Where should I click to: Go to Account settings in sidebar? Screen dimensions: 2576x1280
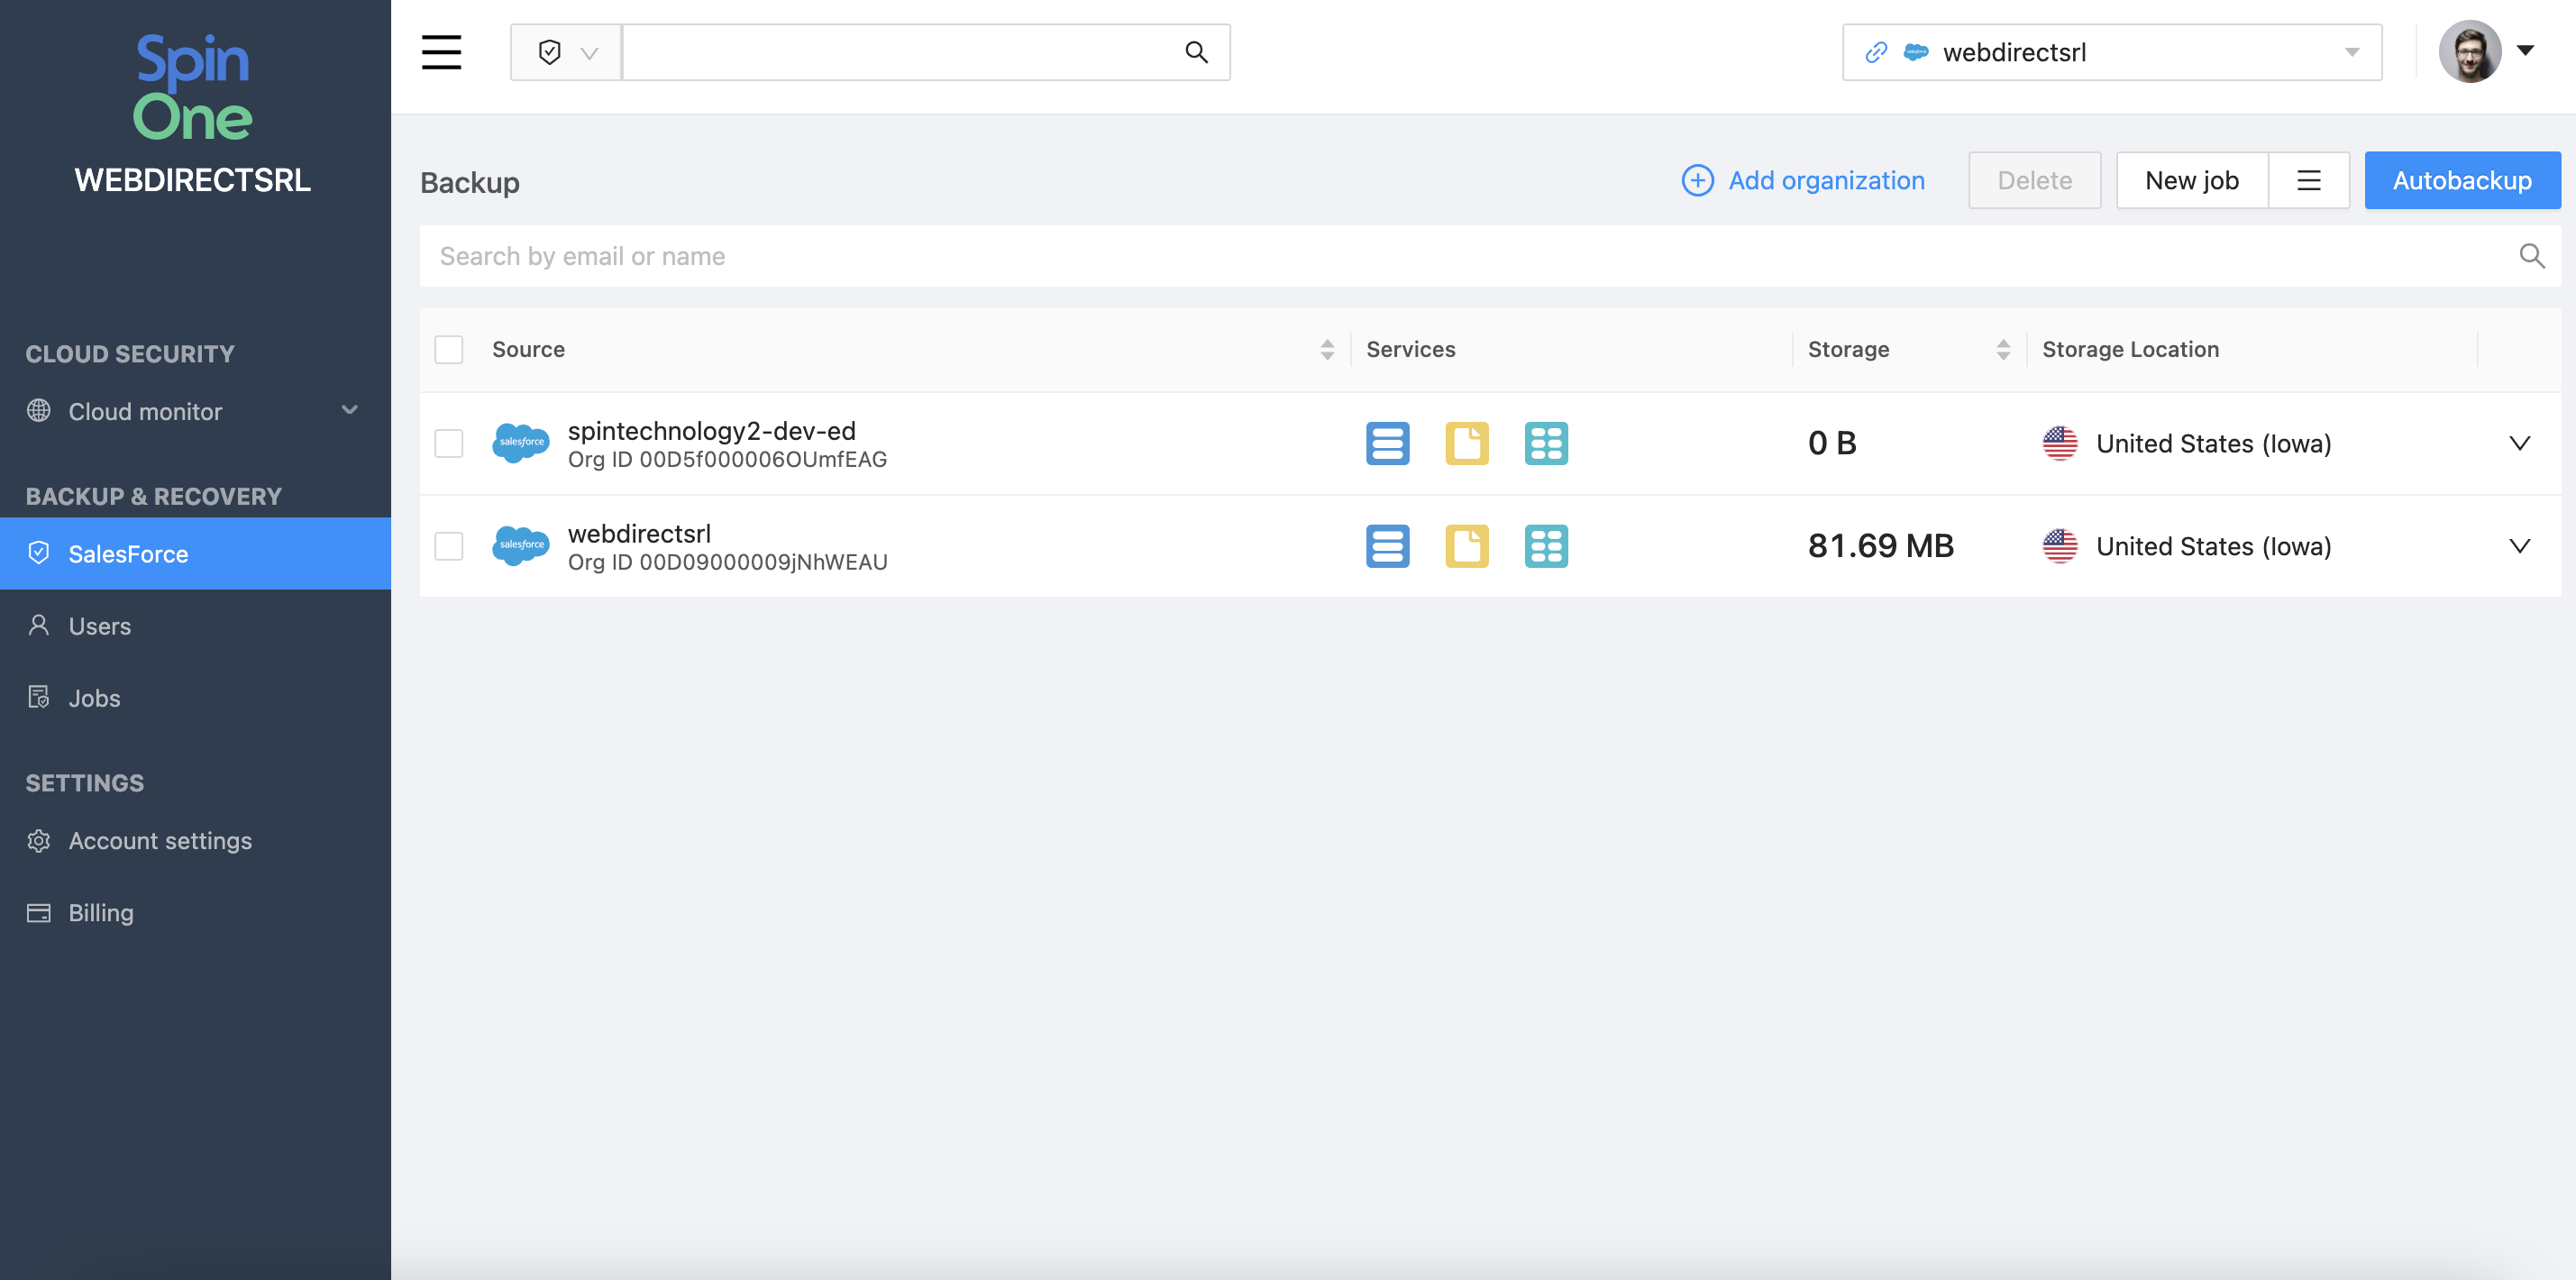tap(160, 840)
